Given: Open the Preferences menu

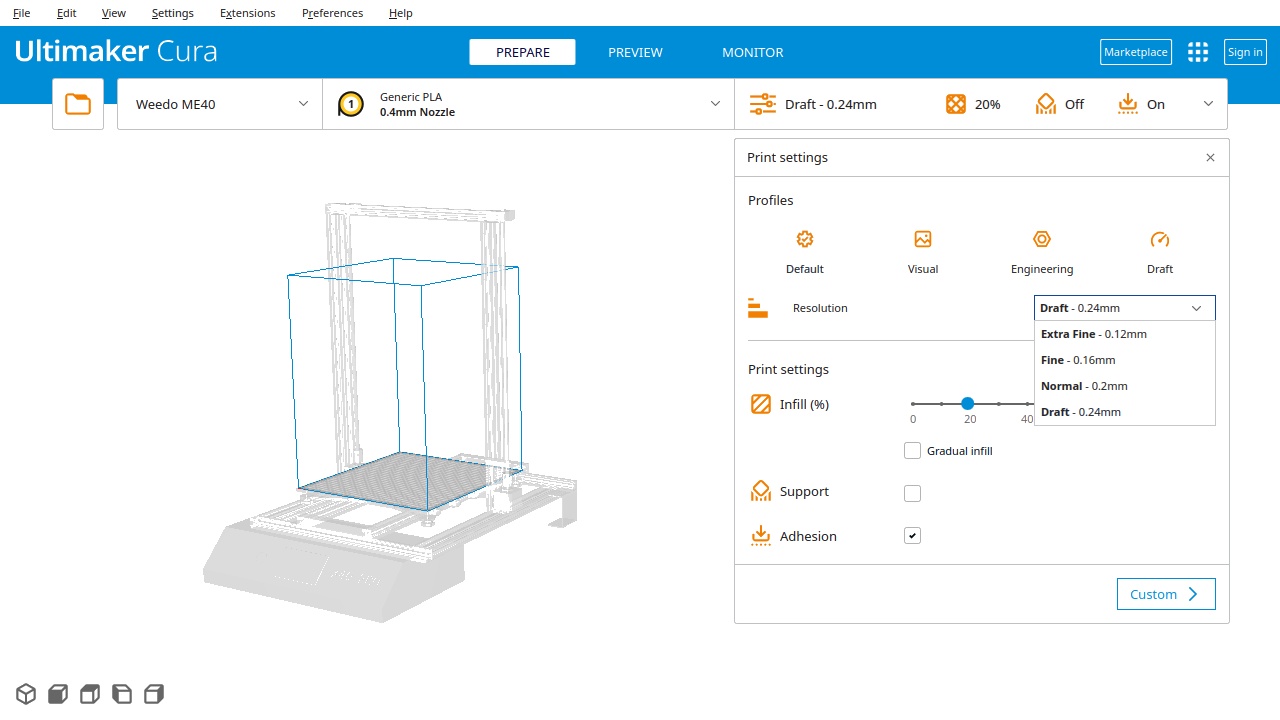Looking at the screenshot, I should 332,13.
